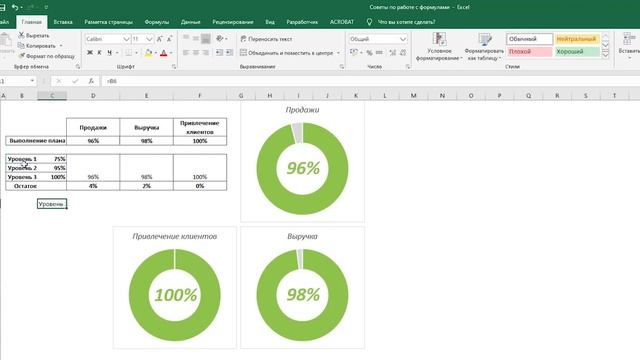Image resolution: width=640 pixels, height=360 pixels.
Task: Click the text orientation icon
Action: (220, 38)
